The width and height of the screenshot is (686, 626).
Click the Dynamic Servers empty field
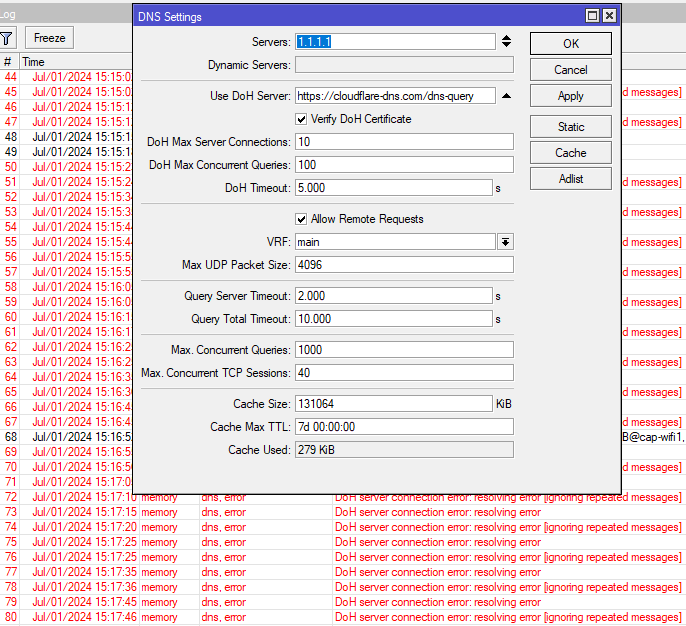pyautogui.click(x=404, y=65)
